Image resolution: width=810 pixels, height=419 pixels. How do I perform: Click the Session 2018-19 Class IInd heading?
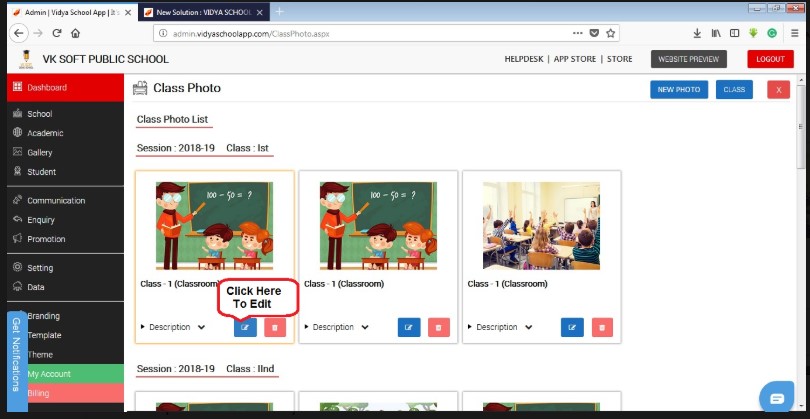point(206,369)
